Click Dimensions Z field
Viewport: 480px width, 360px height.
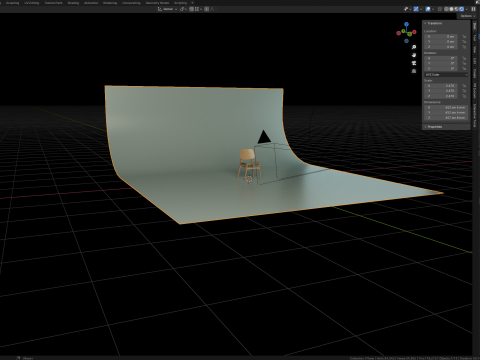pyautogui.click(x=446, y=118)
